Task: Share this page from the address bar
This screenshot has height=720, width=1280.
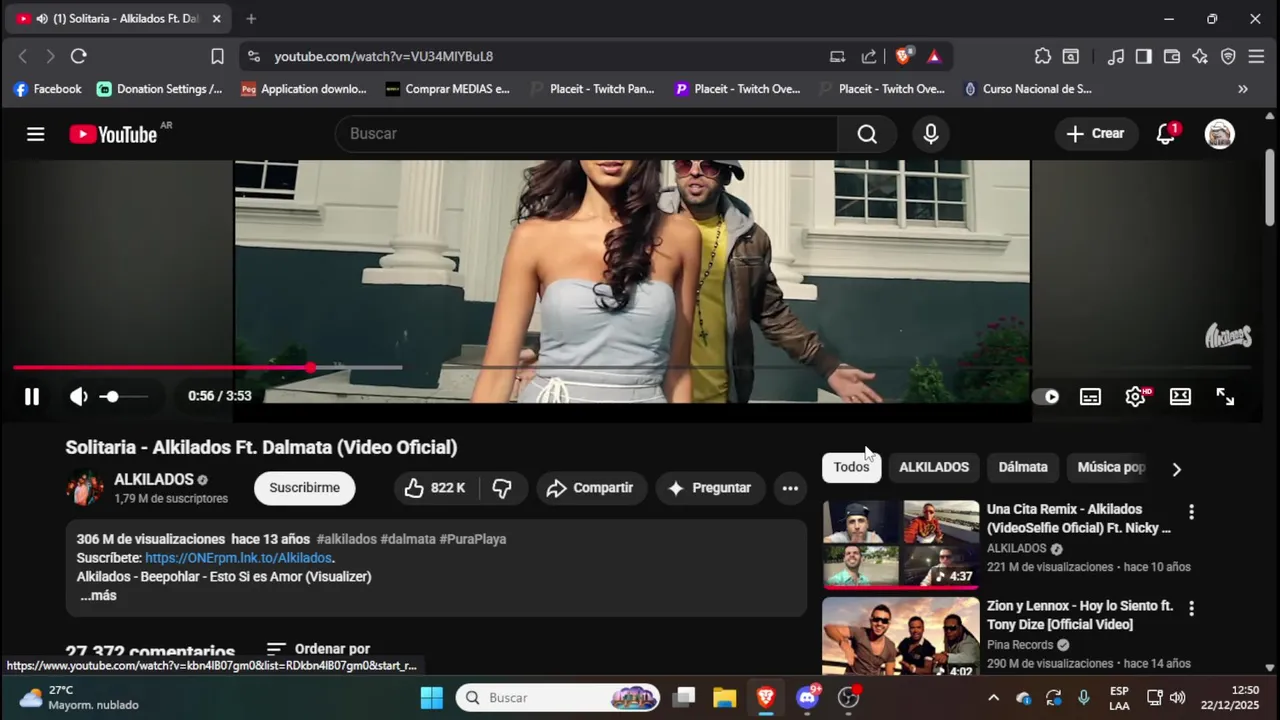Action: click(x=869, y=57)
